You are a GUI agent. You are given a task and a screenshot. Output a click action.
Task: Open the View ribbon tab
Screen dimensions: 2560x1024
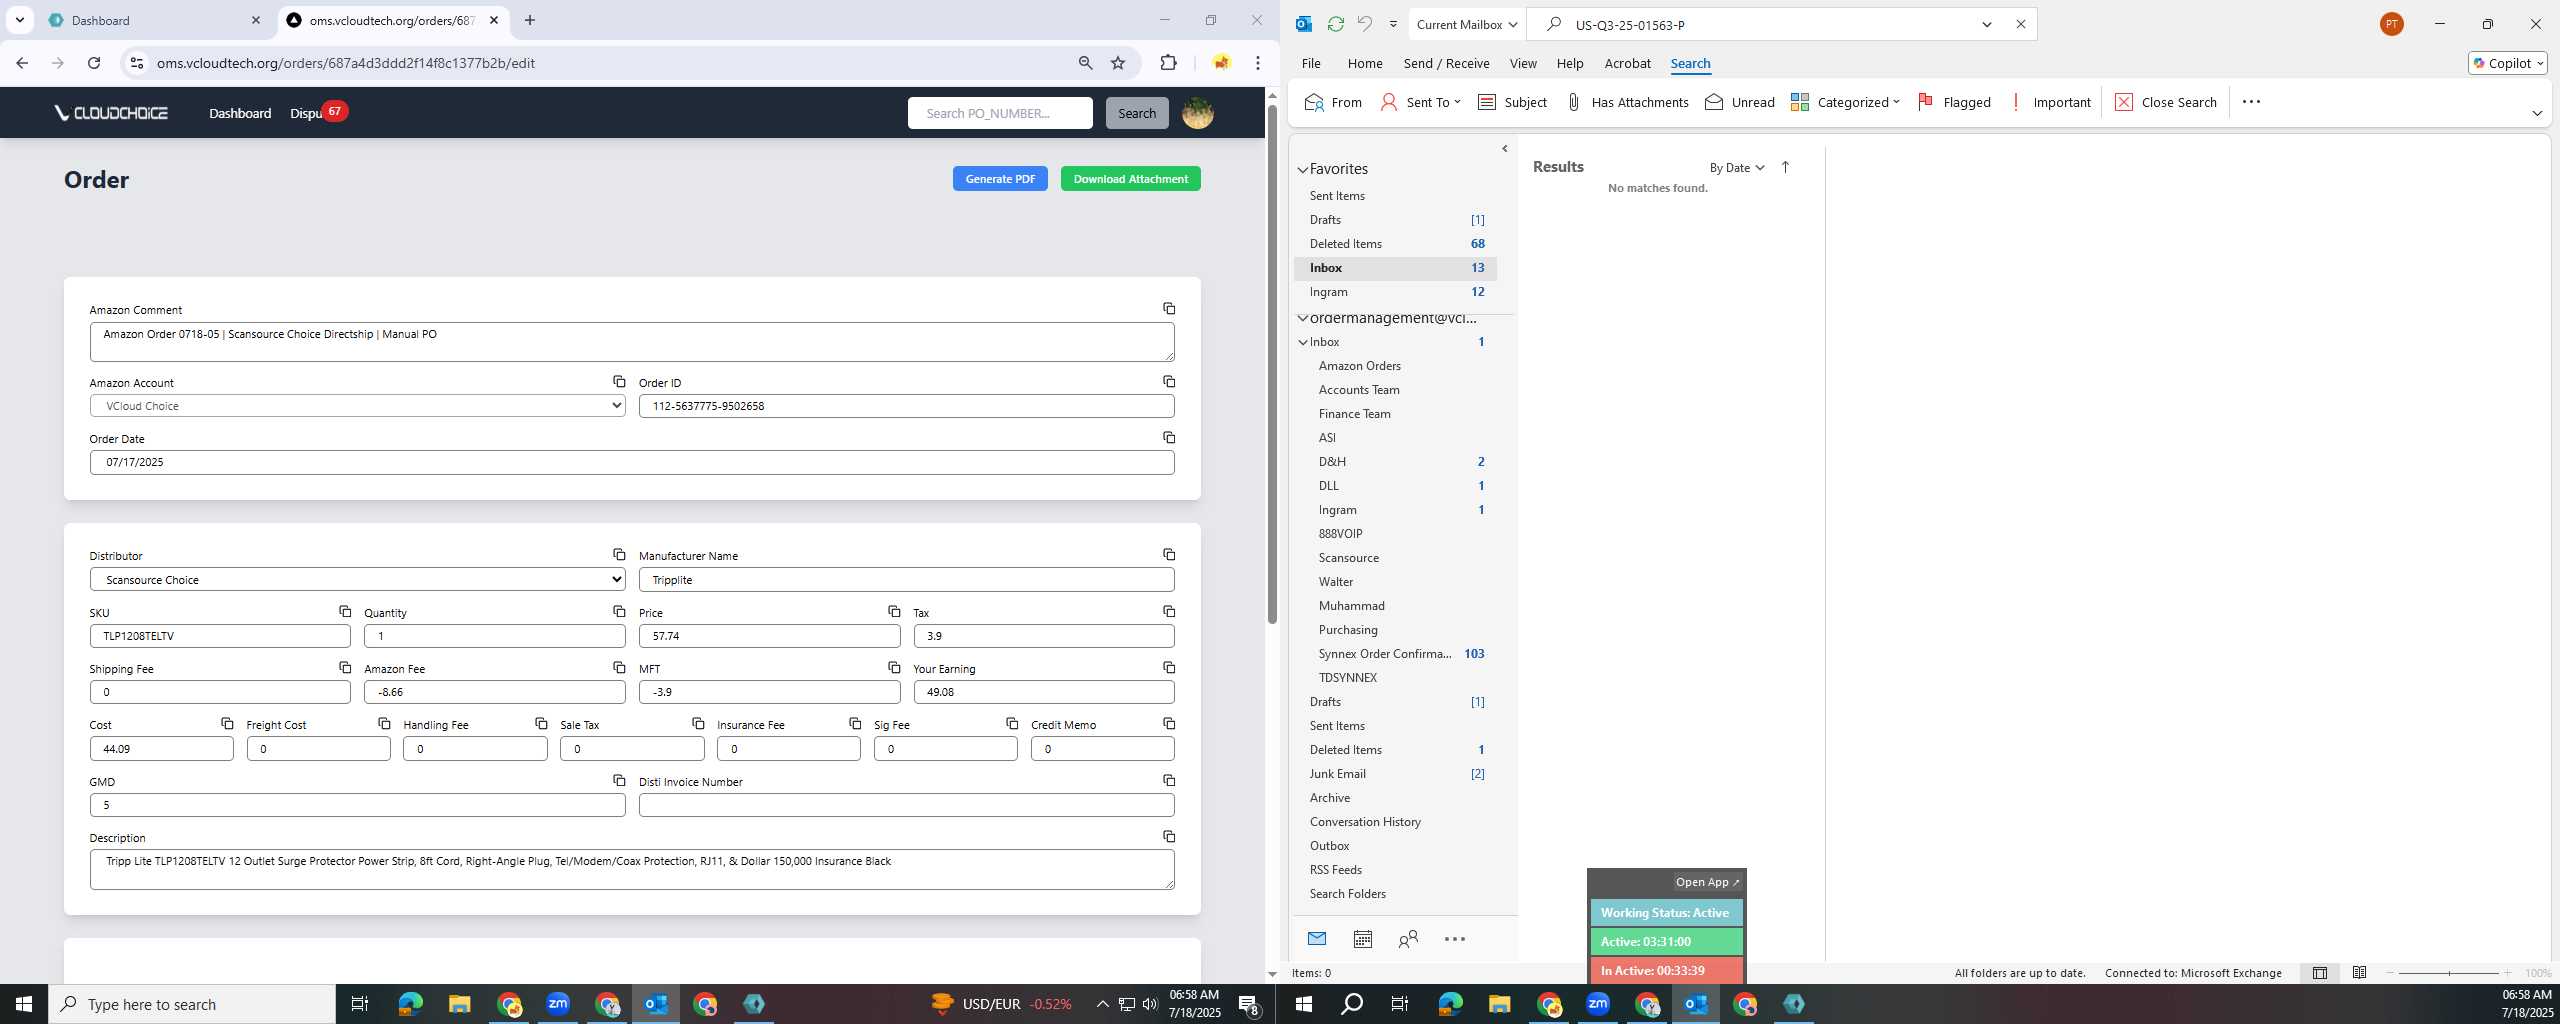(1523, 63)
